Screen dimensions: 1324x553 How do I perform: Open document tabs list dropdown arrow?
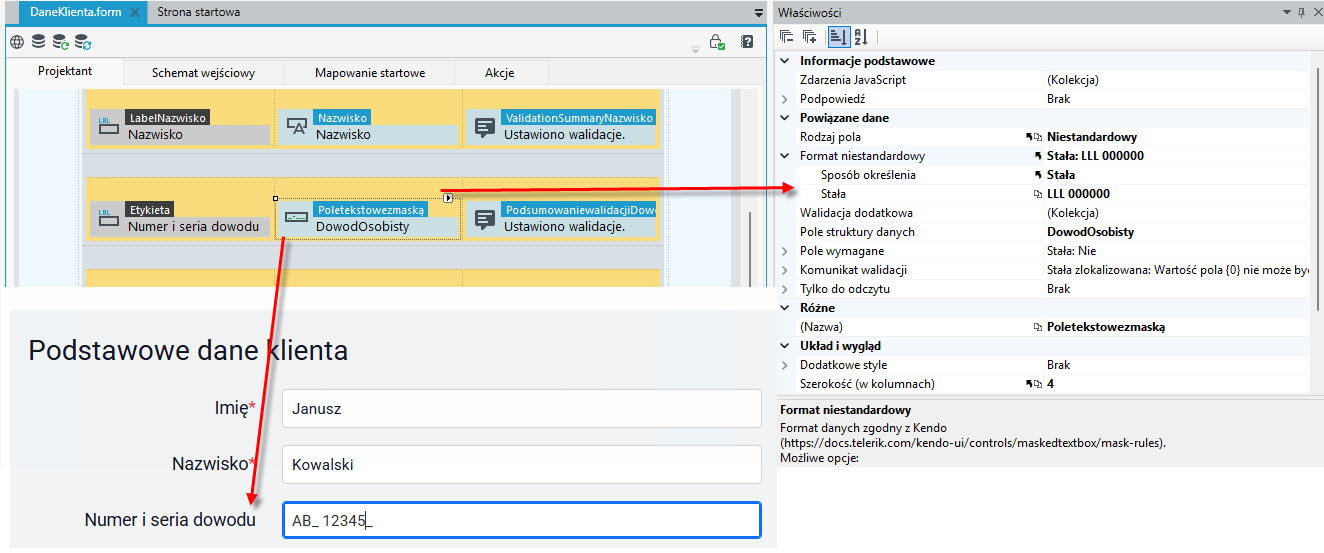pyautogui.click(x=758, y=13)
